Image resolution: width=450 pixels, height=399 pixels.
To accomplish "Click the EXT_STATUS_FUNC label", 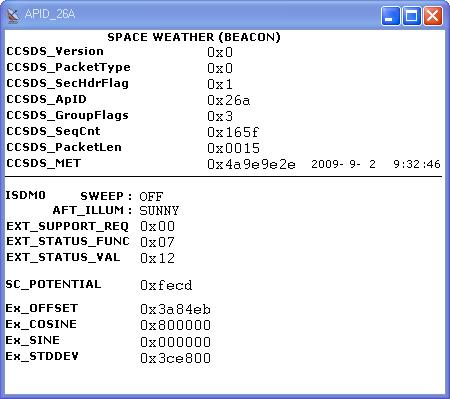I will click(68, 241).
